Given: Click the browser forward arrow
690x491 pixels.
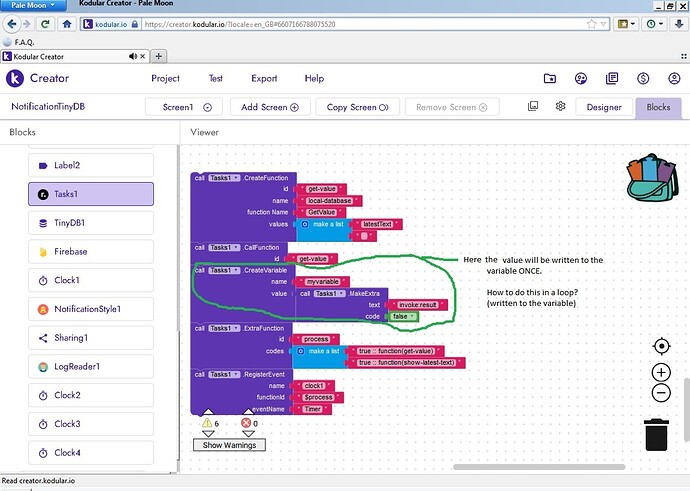Looking at the screenshot, I should 26,24.
